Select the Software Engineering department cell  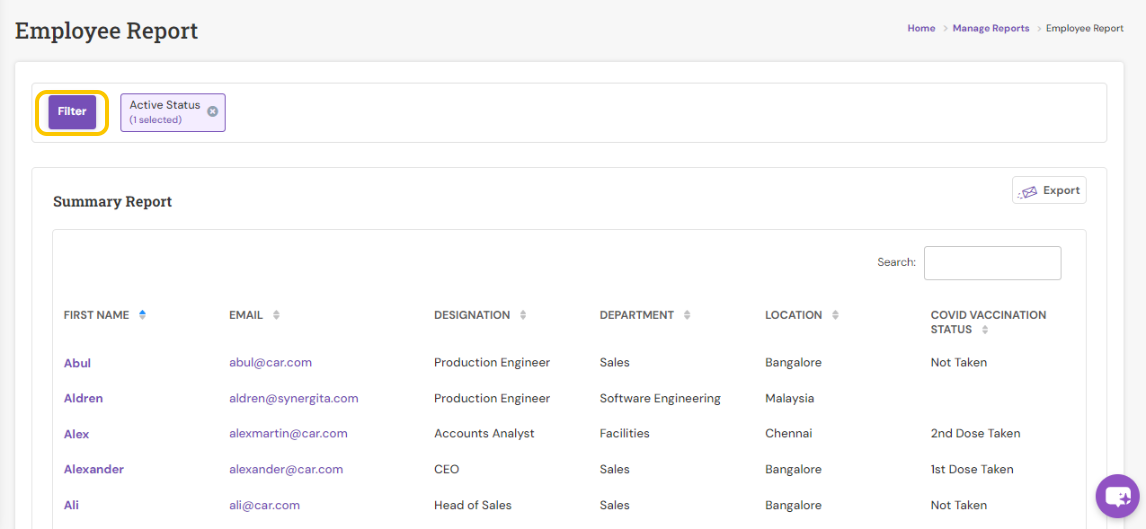660,398
